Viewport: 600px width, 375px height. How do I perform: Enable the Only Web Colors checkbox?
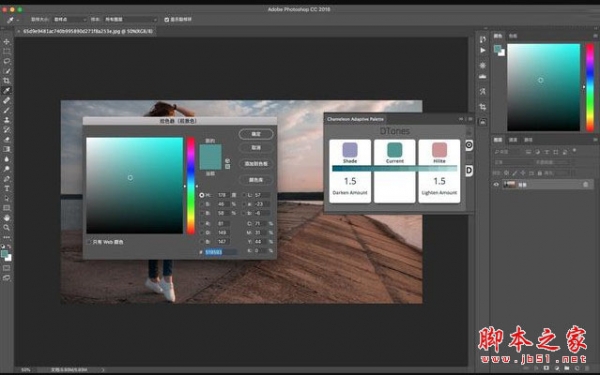tap(90, 242)
